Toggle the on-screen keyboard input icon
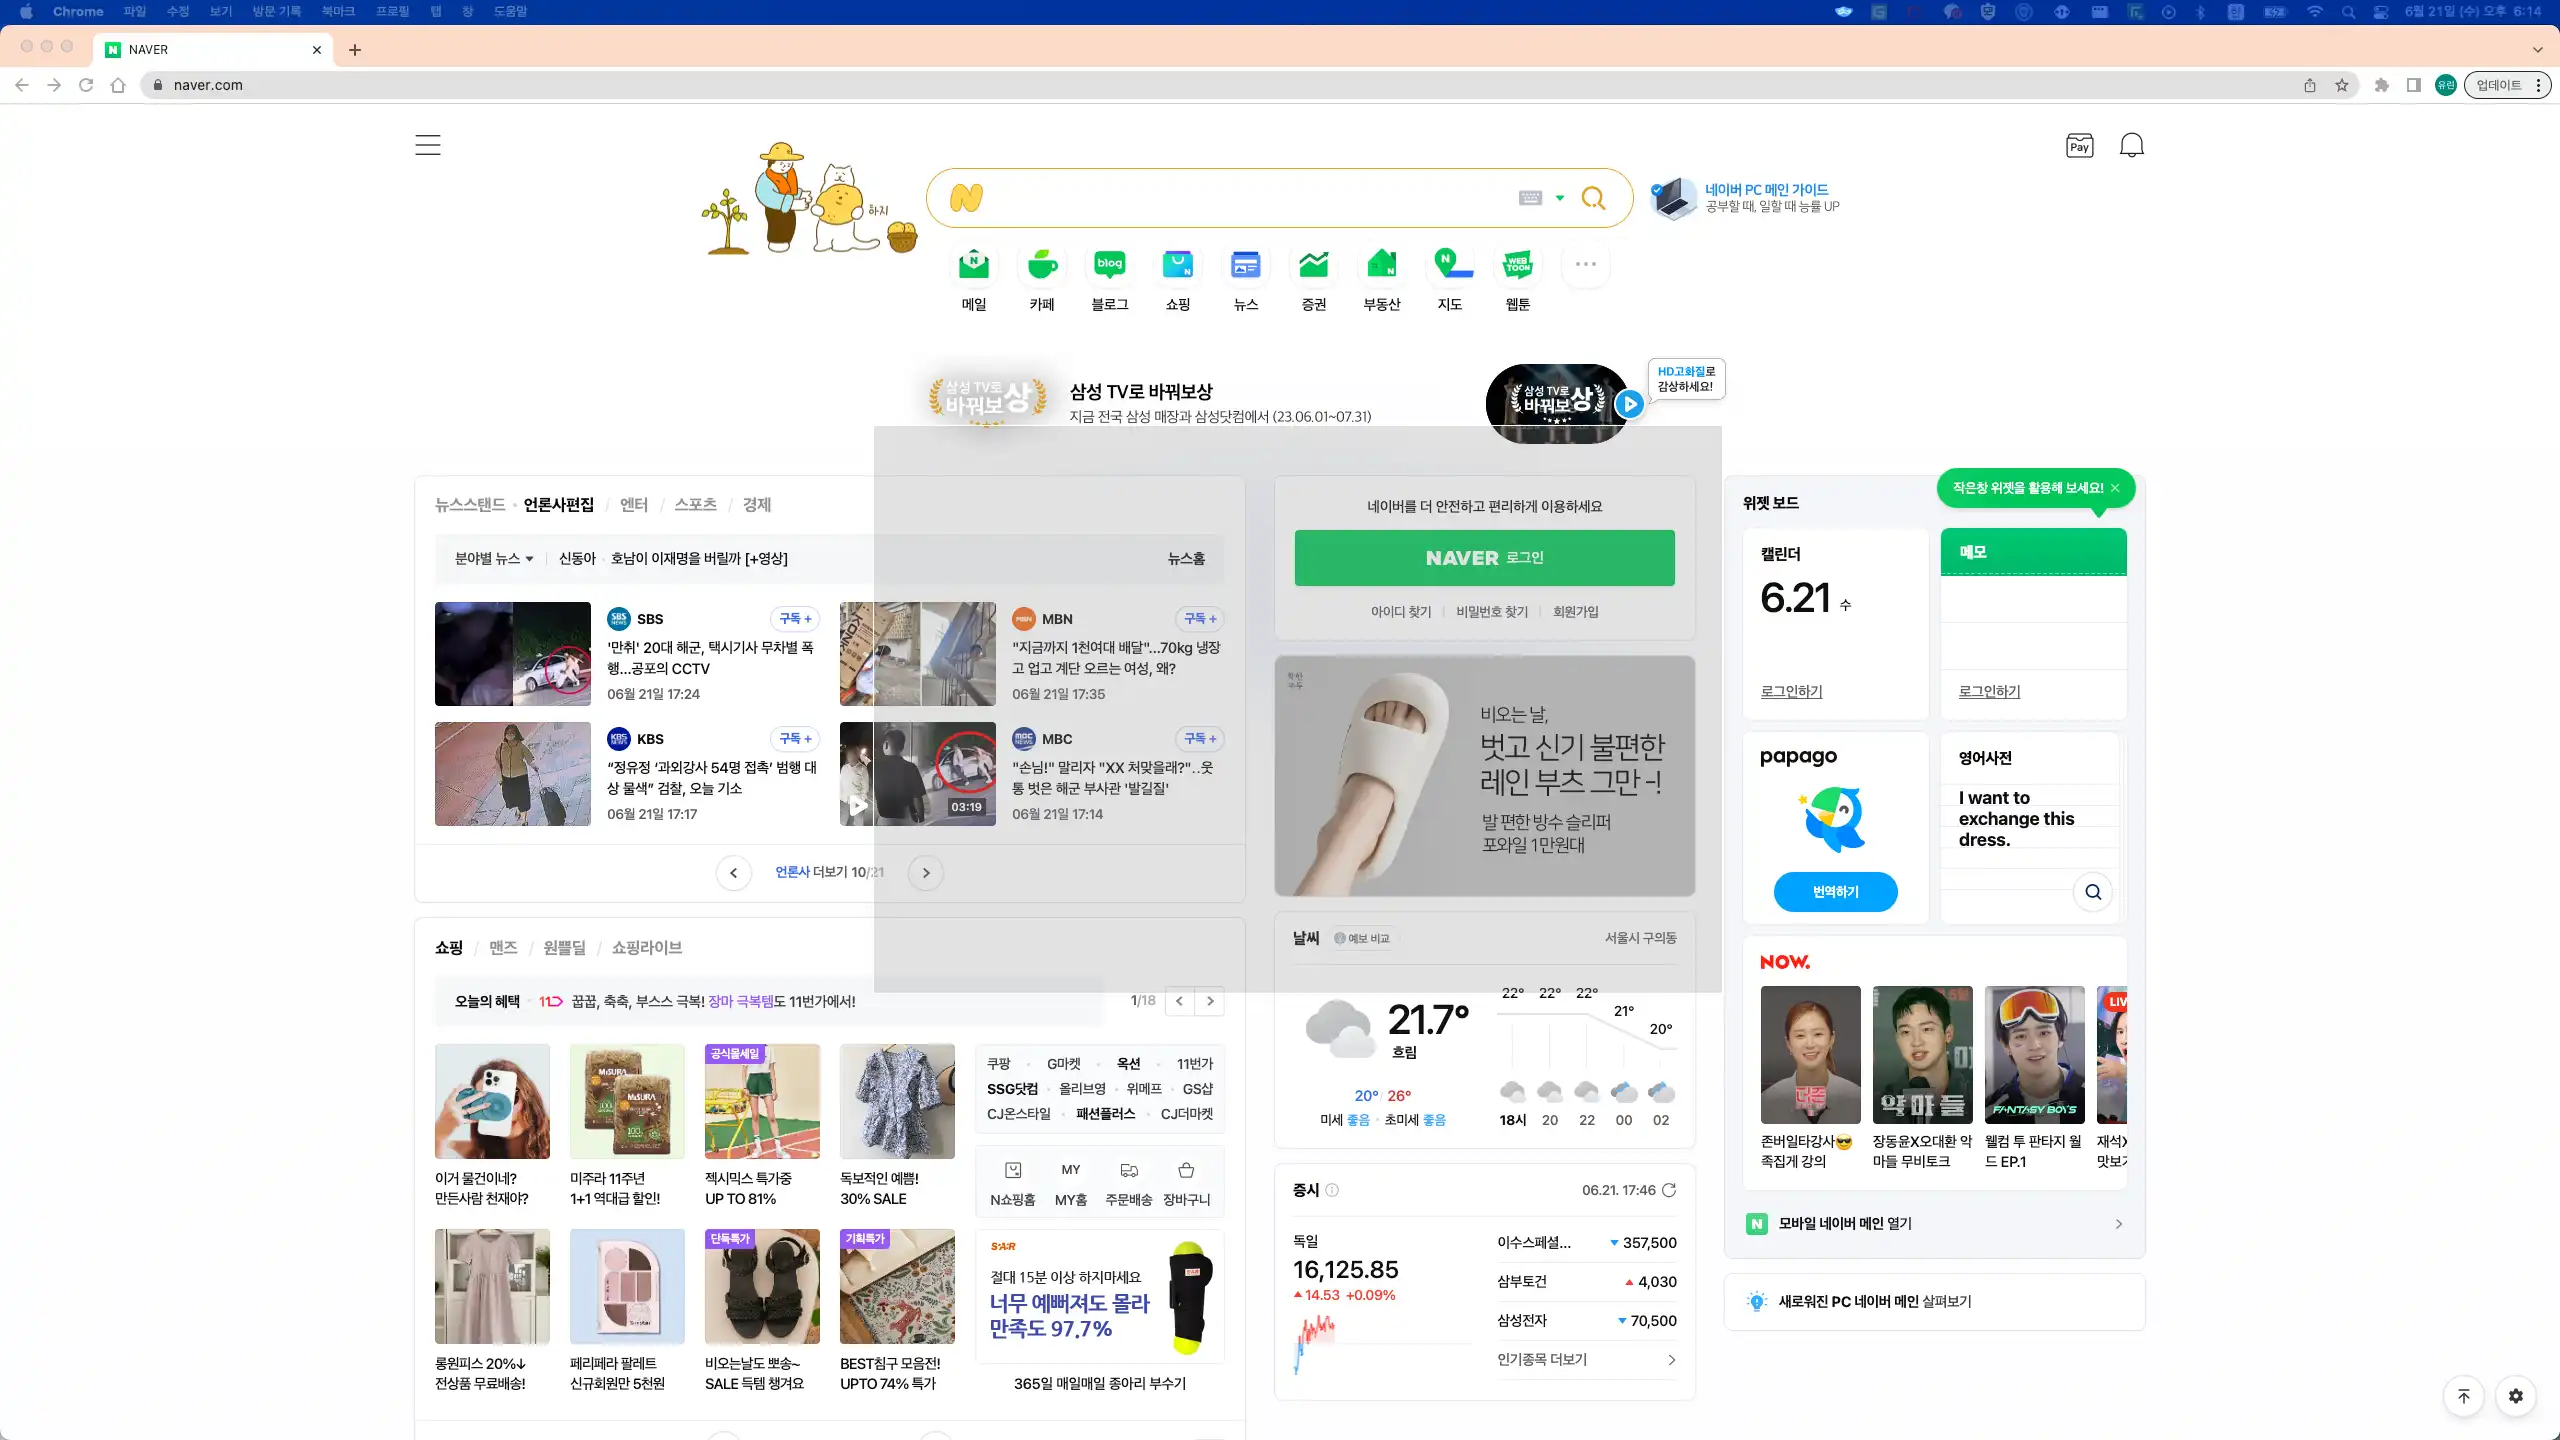This screenshot has width=2560, height=1440. coord(1530,198)
